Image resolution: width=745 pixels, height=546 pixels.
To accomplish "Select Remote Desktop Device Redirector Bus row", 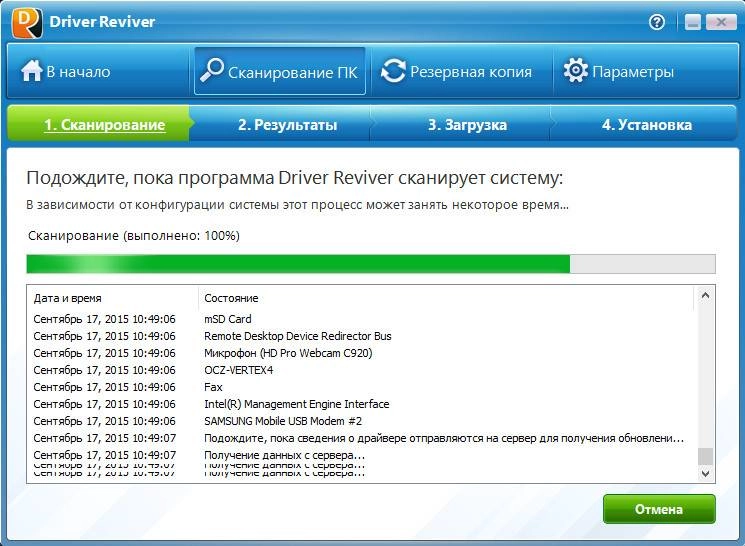I will tap(361, 336).
